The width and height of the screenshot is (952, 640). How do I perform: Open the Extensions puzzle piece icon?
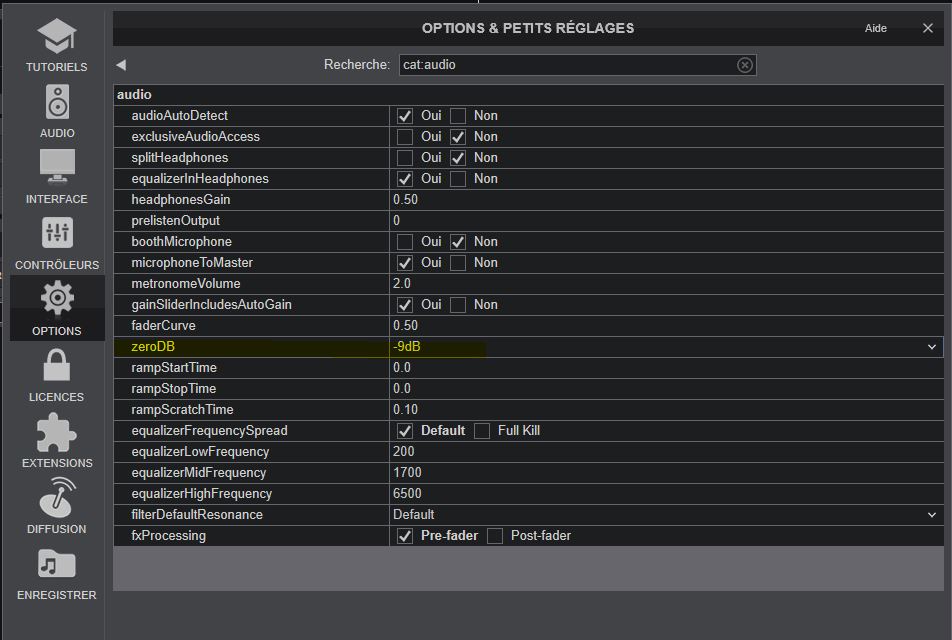click(x=56, y=432)
